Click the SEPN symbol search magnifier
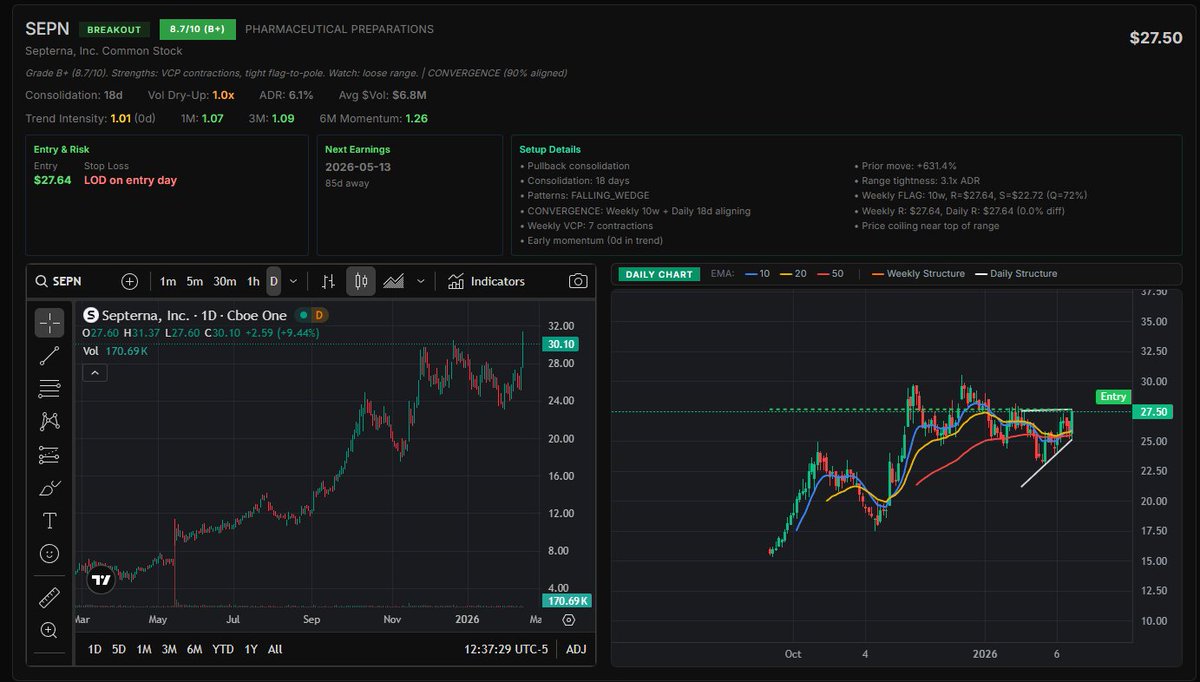 pyautogui.click(x=42, y=281)
